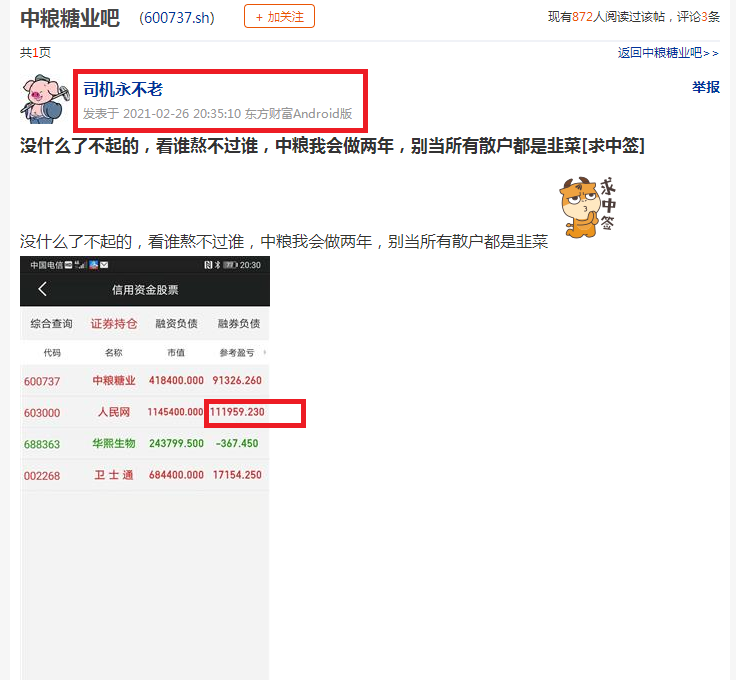Click the Bluetooth icon in phone status bar

[217, 265]
